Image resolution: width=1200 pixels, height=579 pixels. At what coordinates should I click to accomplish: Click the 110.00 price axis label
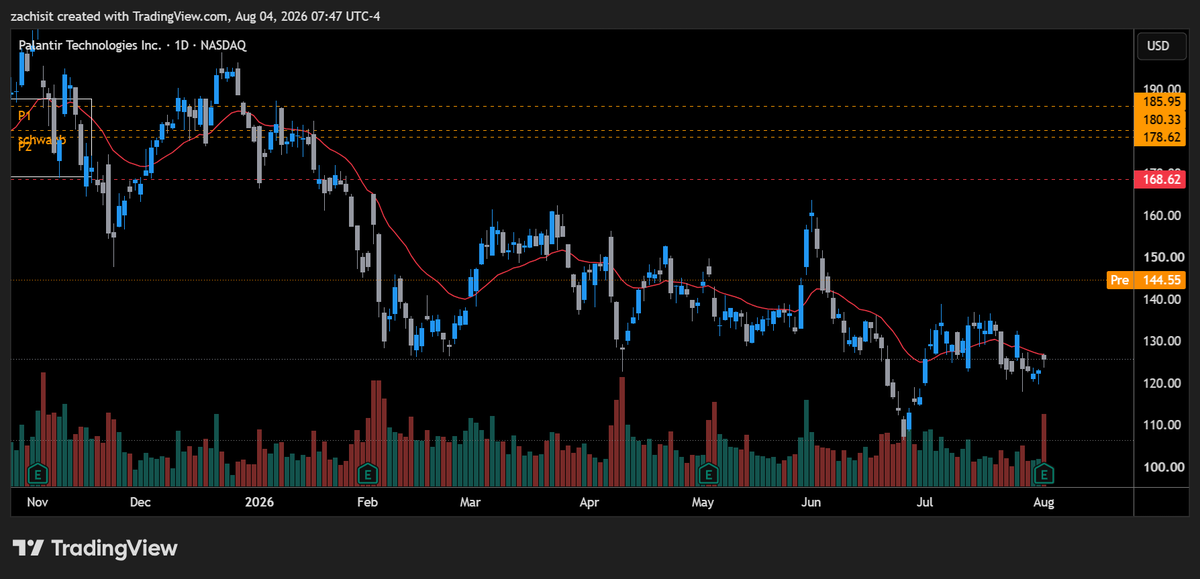[x=1163, y=425]
